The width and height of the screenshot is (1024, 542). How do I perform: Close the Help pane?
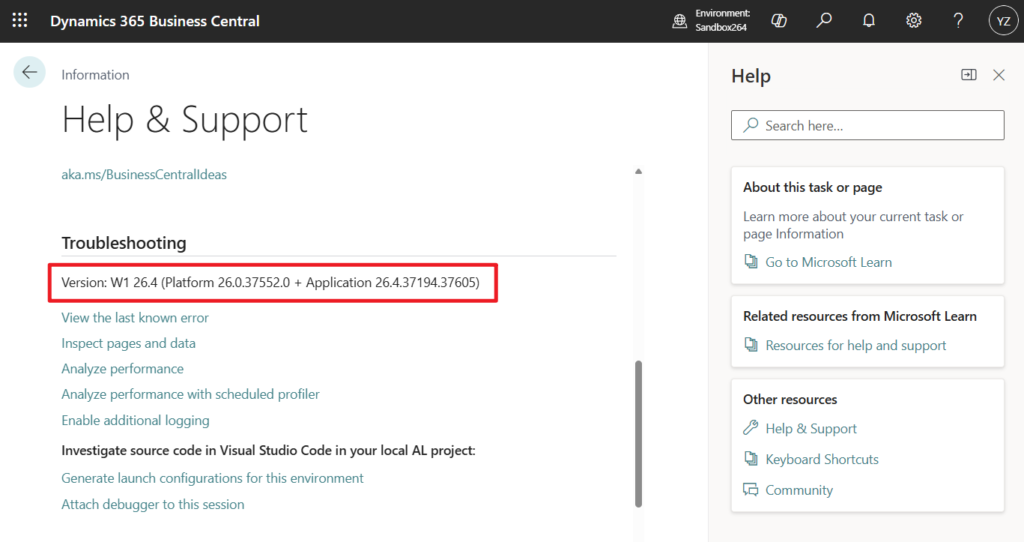point(998,75)
